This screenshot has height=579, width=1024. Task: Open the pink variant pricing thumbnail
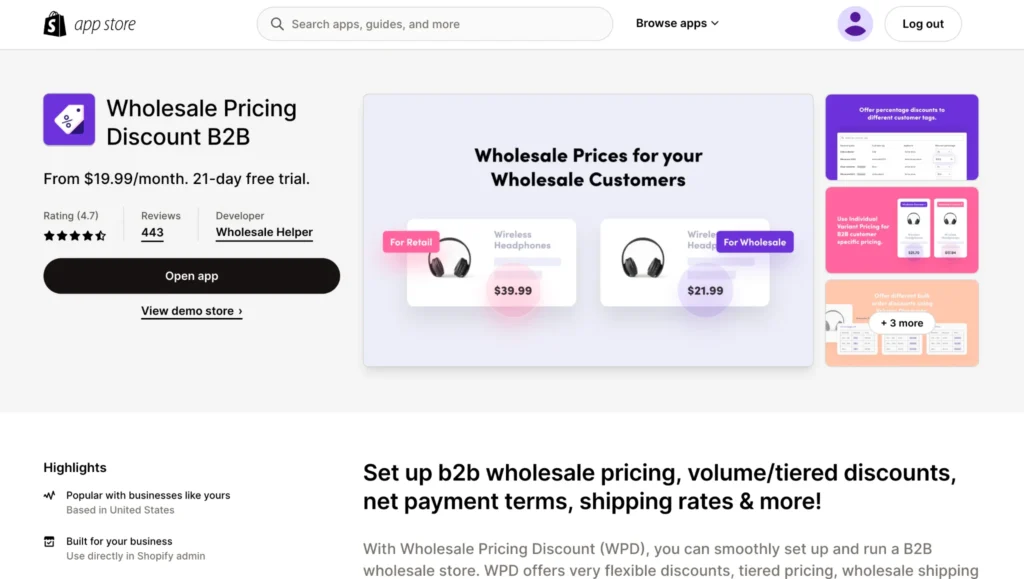[x=901, y=230]
